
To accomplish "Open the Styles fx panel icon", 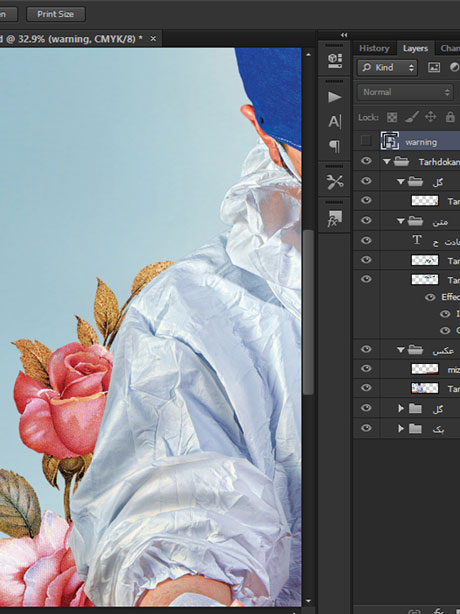I will point(334,219).
